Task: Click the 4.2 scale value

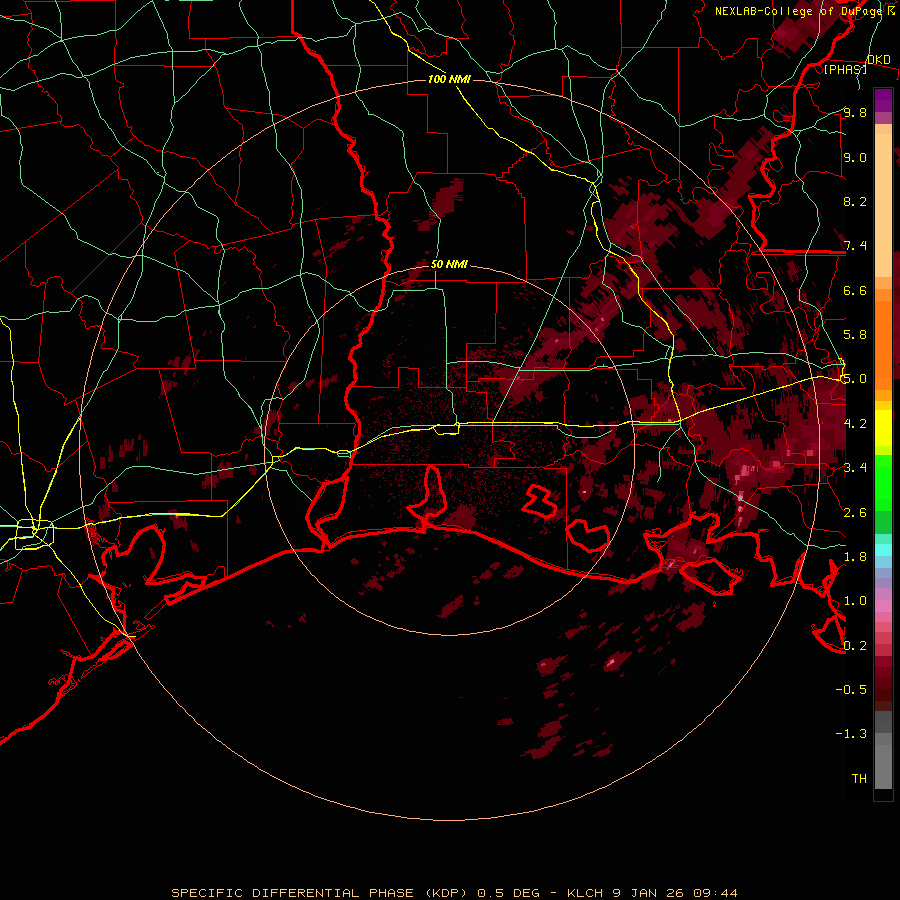Action: 855,424
